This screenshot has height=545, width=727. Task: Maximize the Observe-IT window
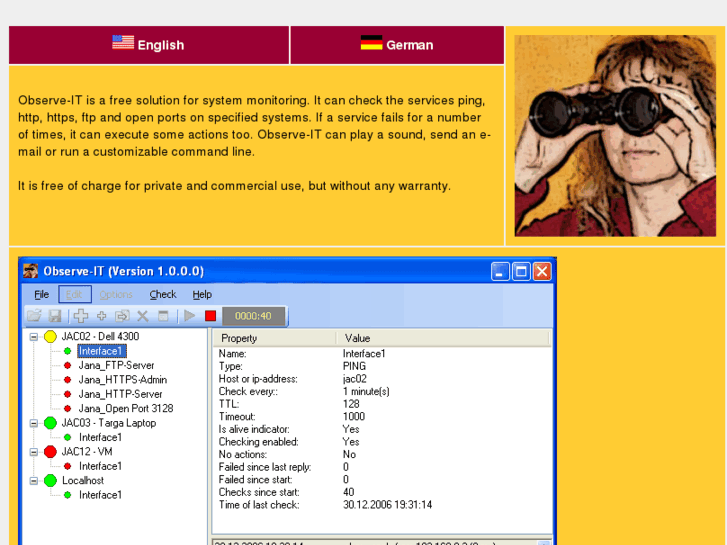[521, 271]
